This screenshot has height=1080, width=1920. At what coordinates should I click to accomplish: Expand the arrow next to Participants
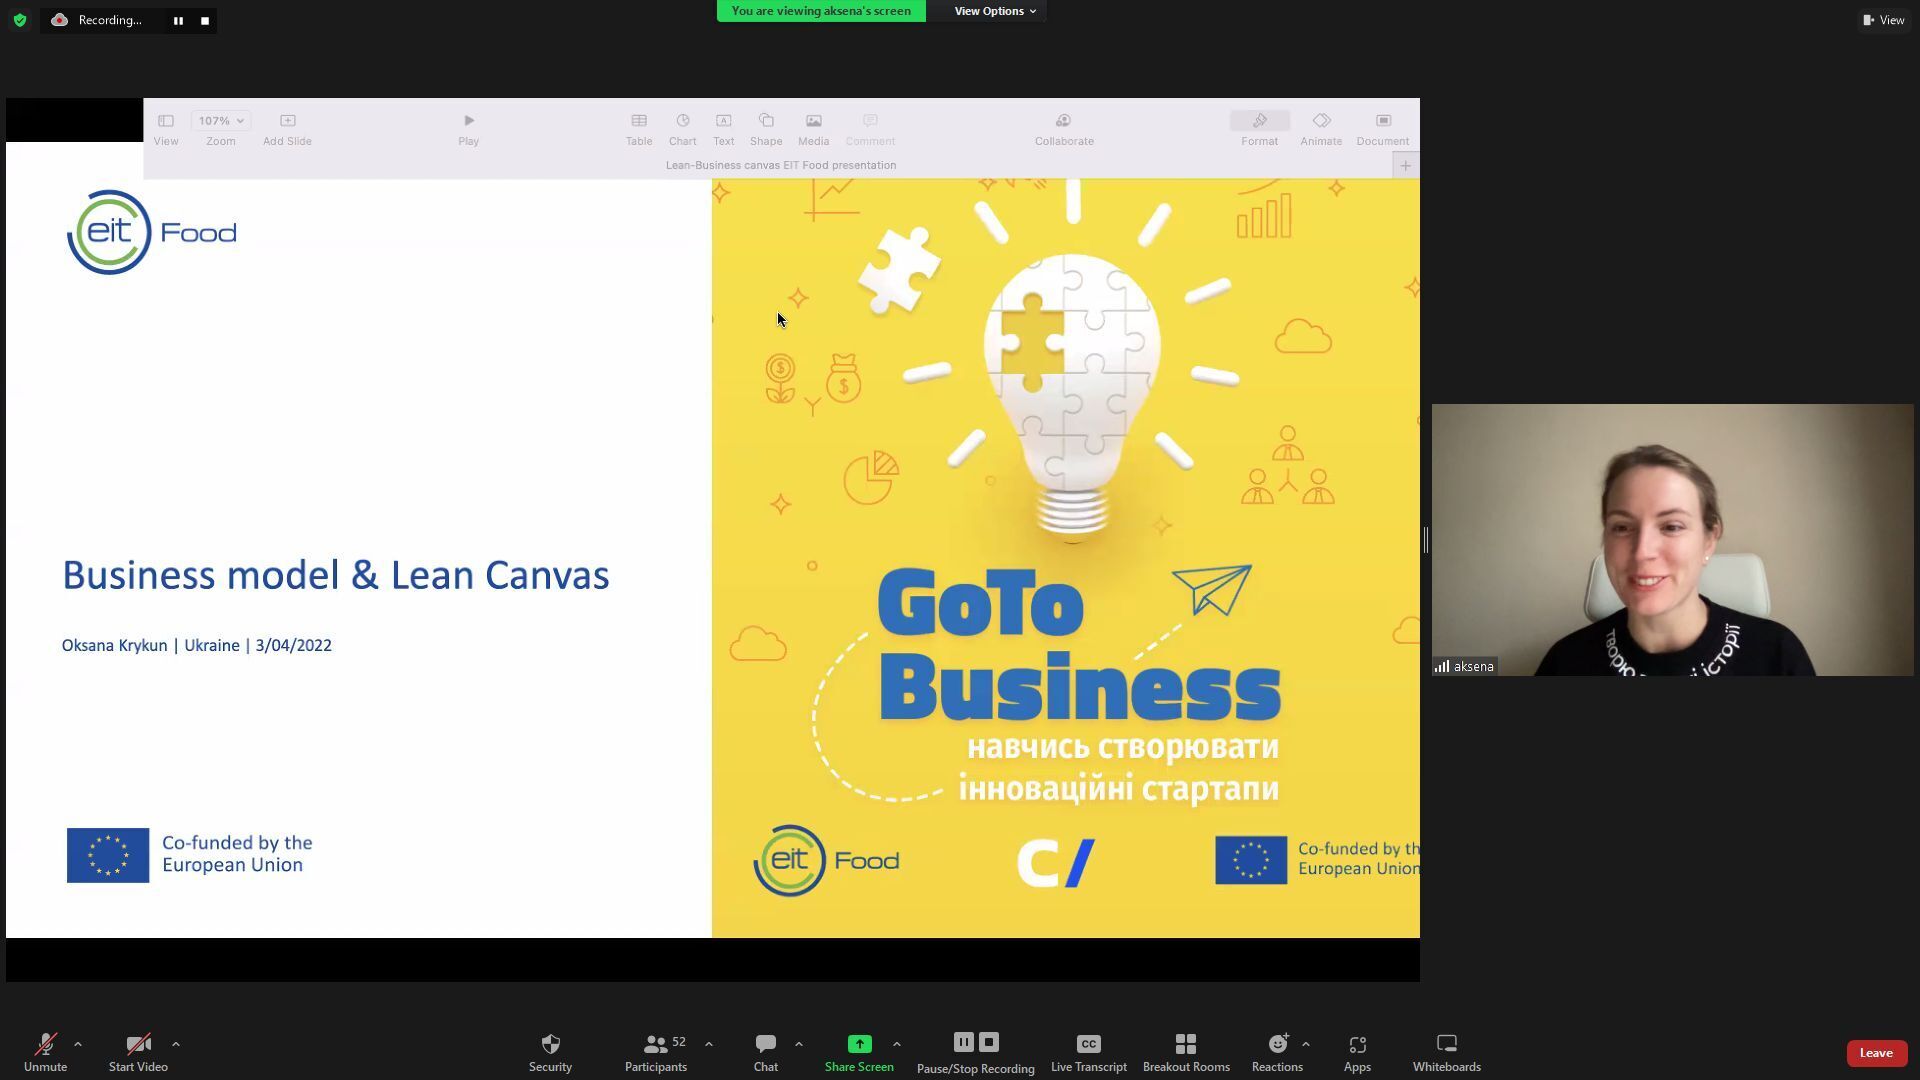(709, 1044)
